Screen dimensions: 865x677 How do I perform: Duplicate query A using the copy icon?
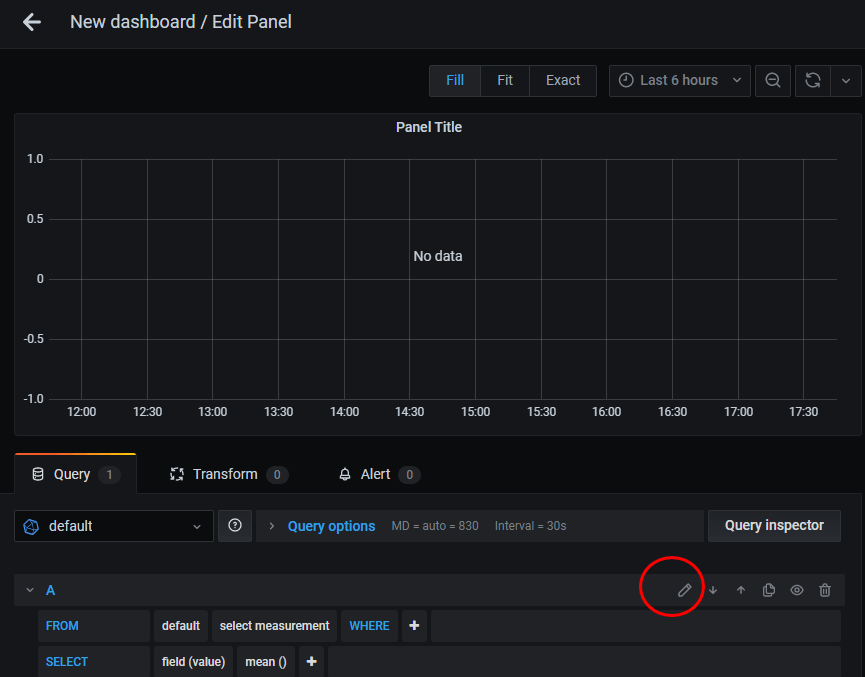[x=769, y=590]
